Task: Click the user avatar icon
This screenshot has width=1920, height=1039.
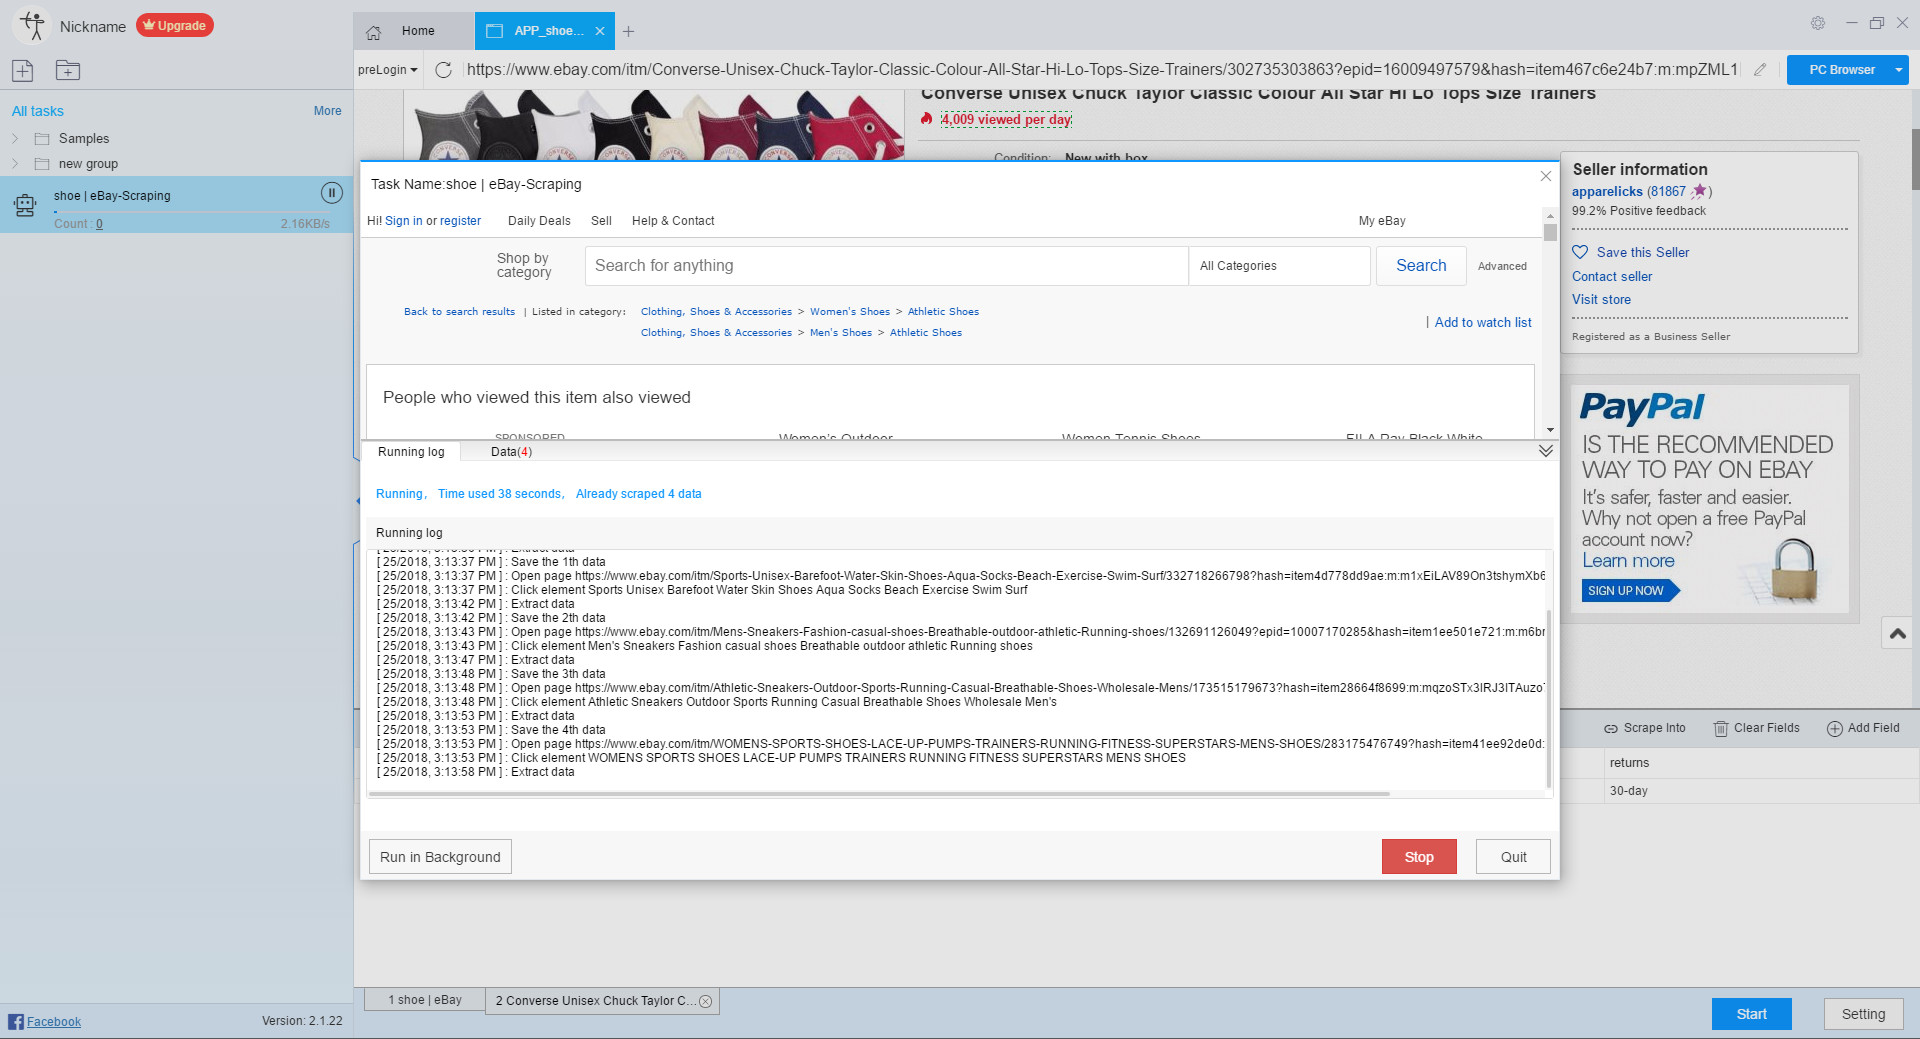Action: click(x=32, y=26)
